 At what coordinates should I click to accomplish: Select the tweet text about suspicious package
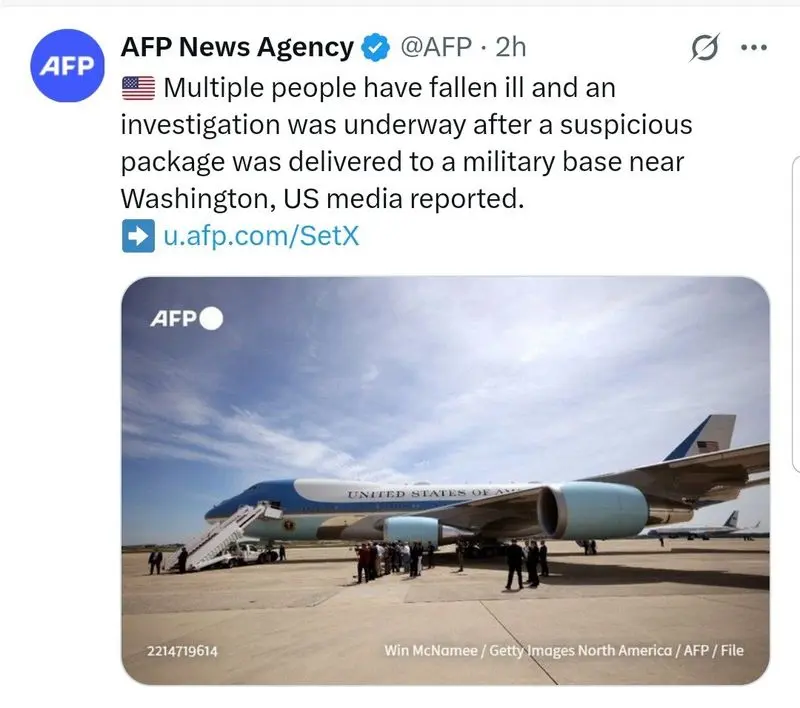point(400,143)
